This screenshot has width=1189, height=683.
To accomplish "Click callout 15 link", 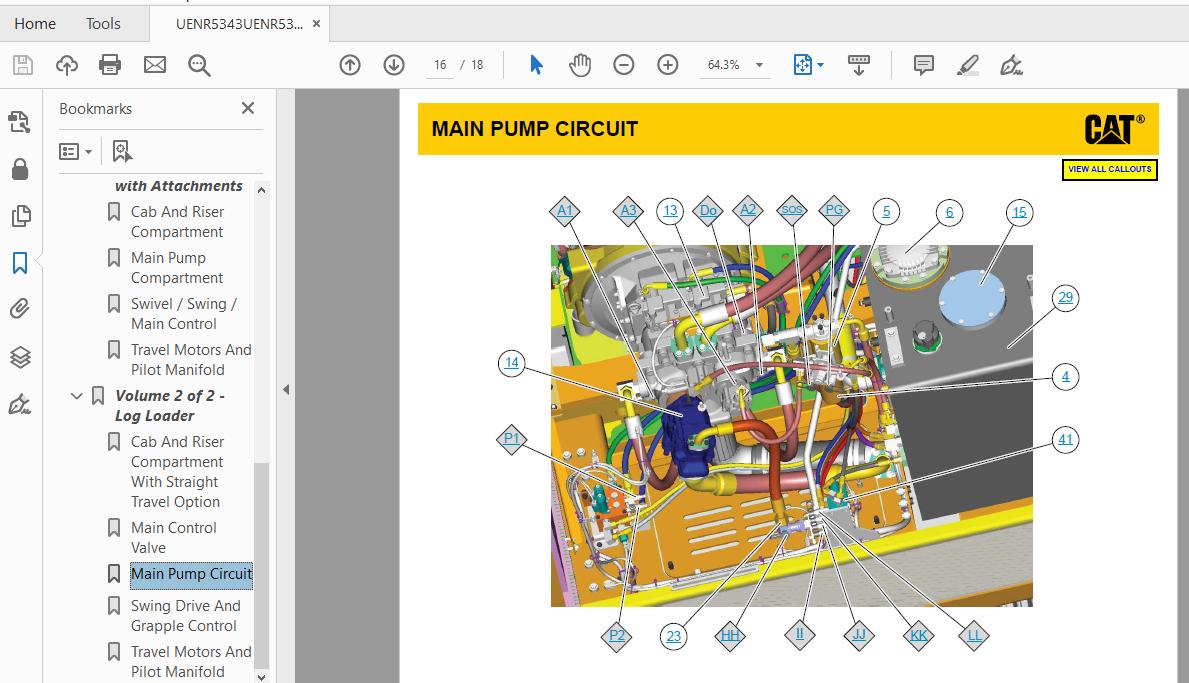I will pyautogui.click(x=1019, y=212).
